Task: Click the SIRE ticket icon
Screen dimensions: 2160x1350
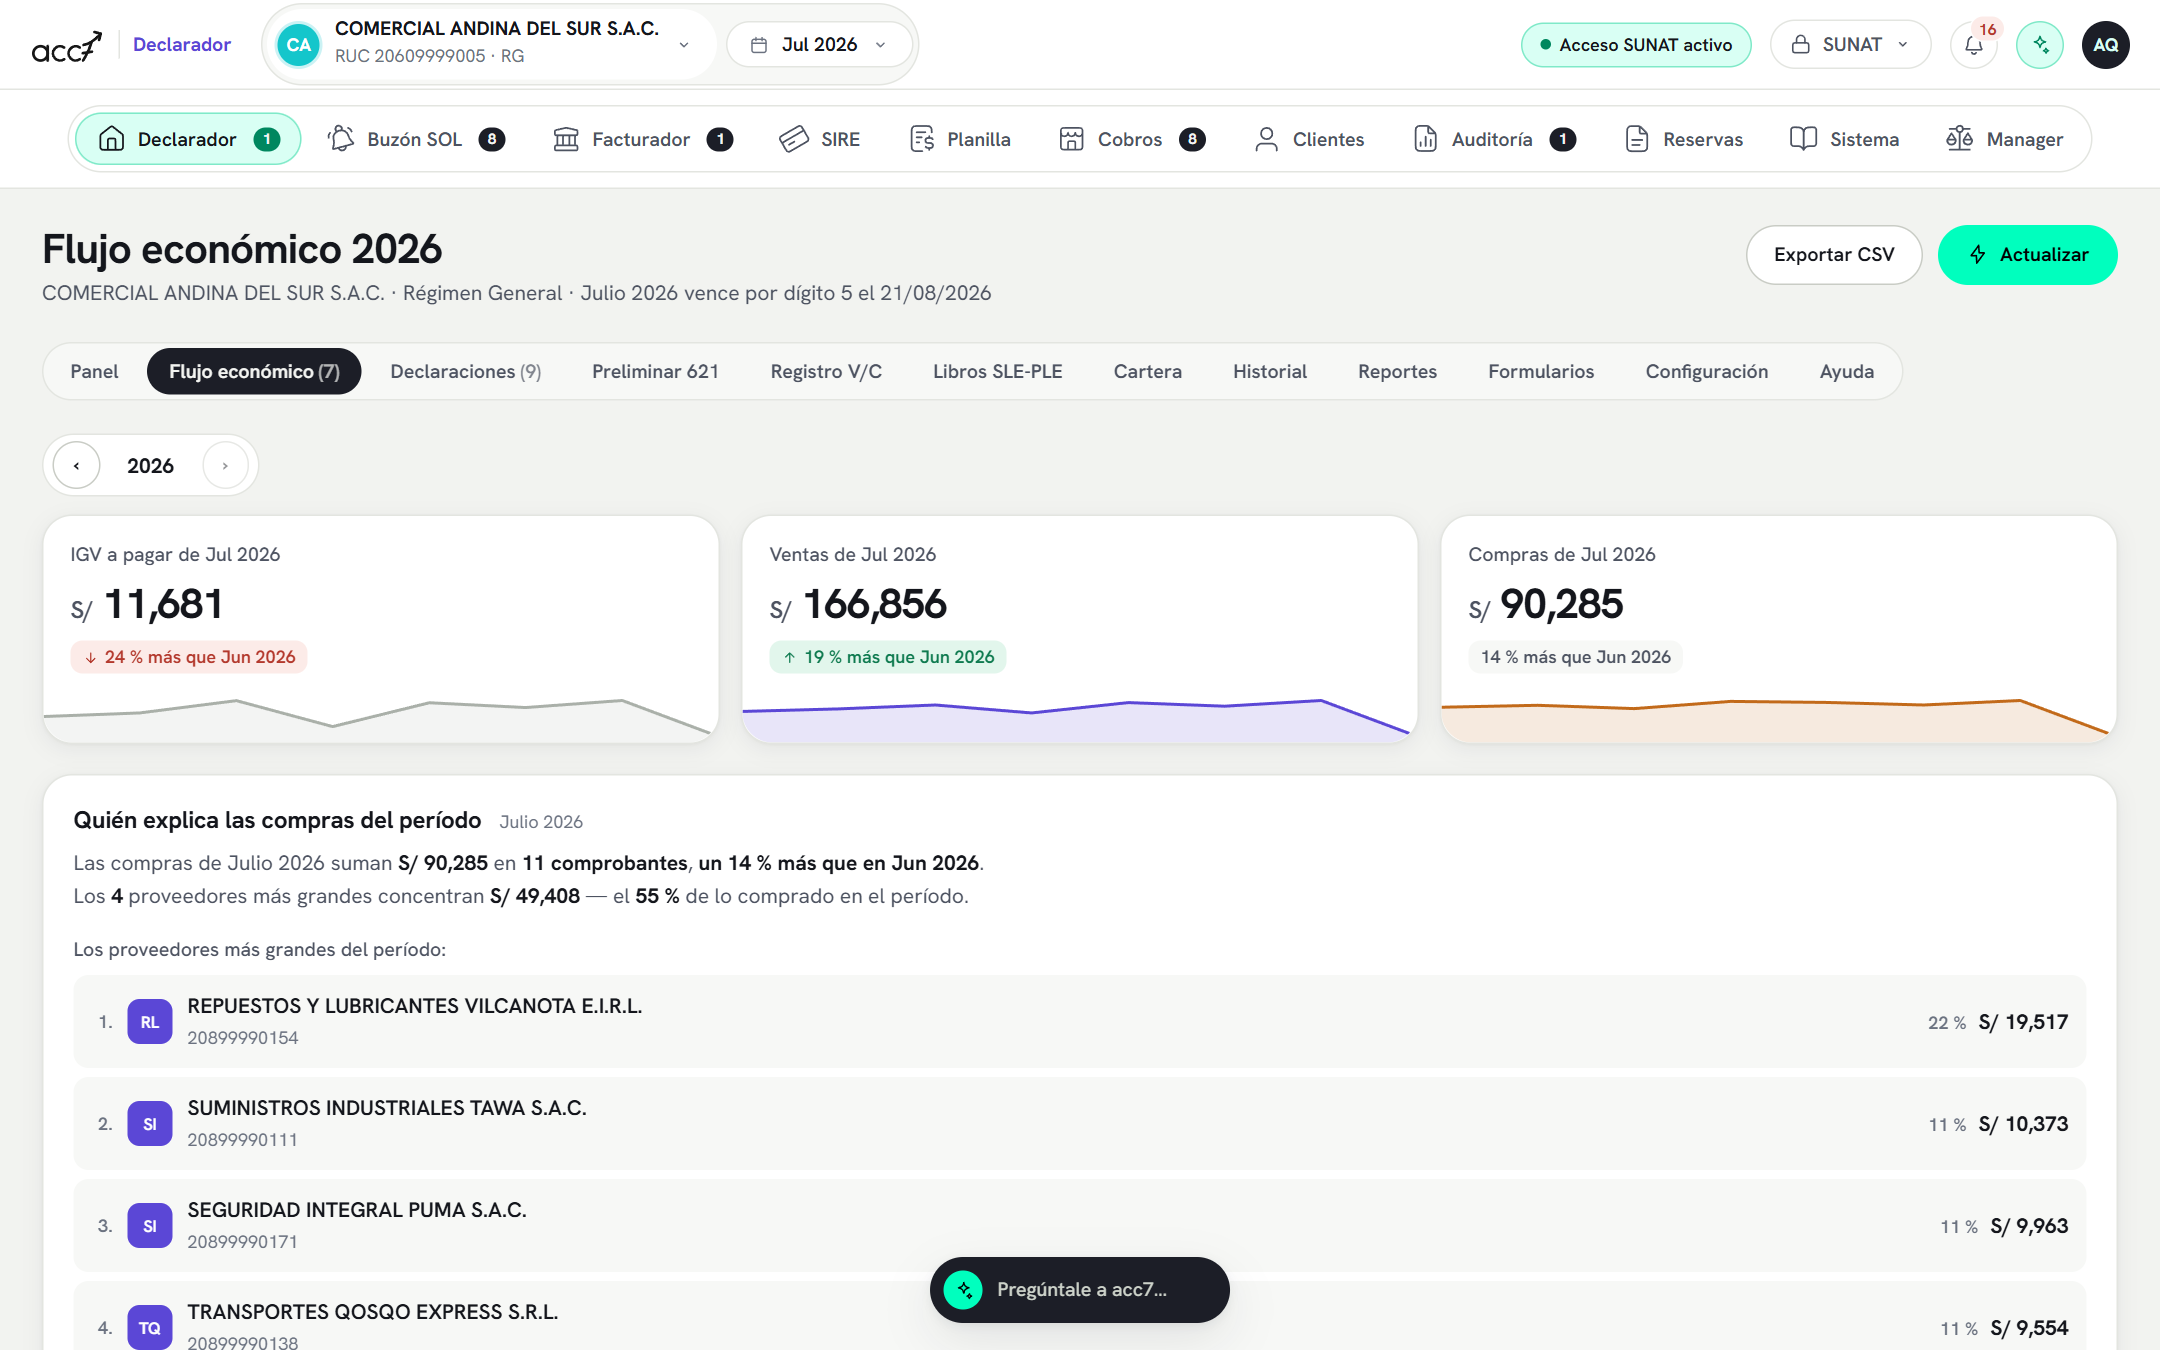Action: (794, 139)
